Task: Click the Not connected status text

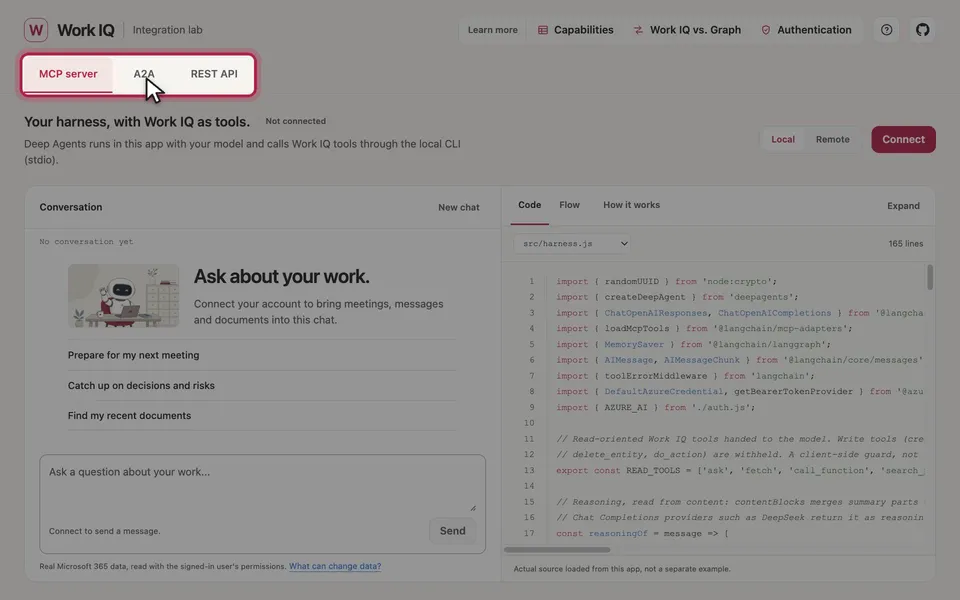Action: click(295, 121)
